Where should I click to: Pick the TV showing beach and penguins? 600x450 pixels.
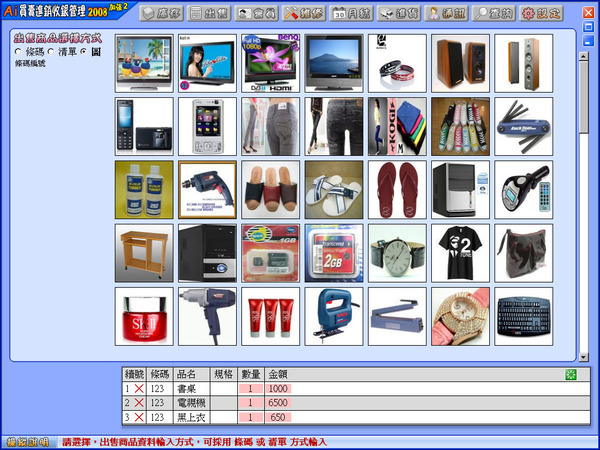coord(144,64)
